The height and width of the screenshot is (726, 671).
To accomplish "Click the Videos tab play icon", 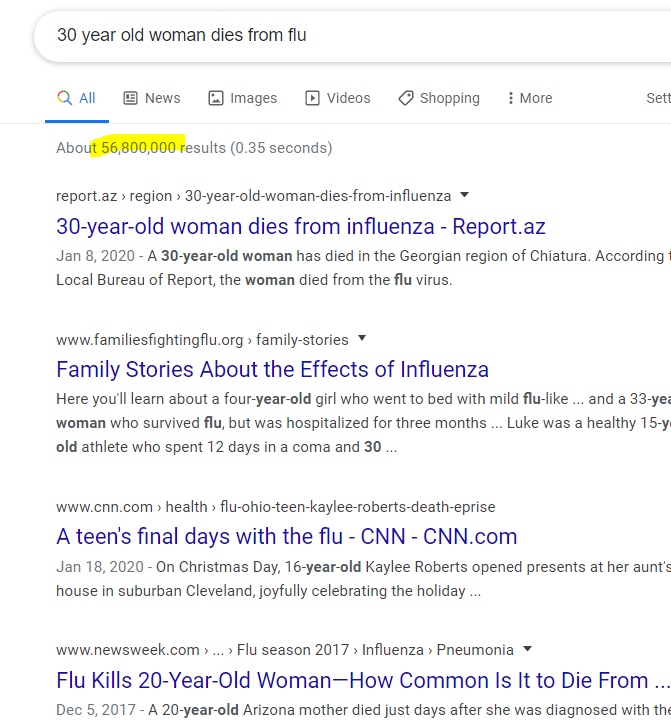I will click(x=312, y=98).
